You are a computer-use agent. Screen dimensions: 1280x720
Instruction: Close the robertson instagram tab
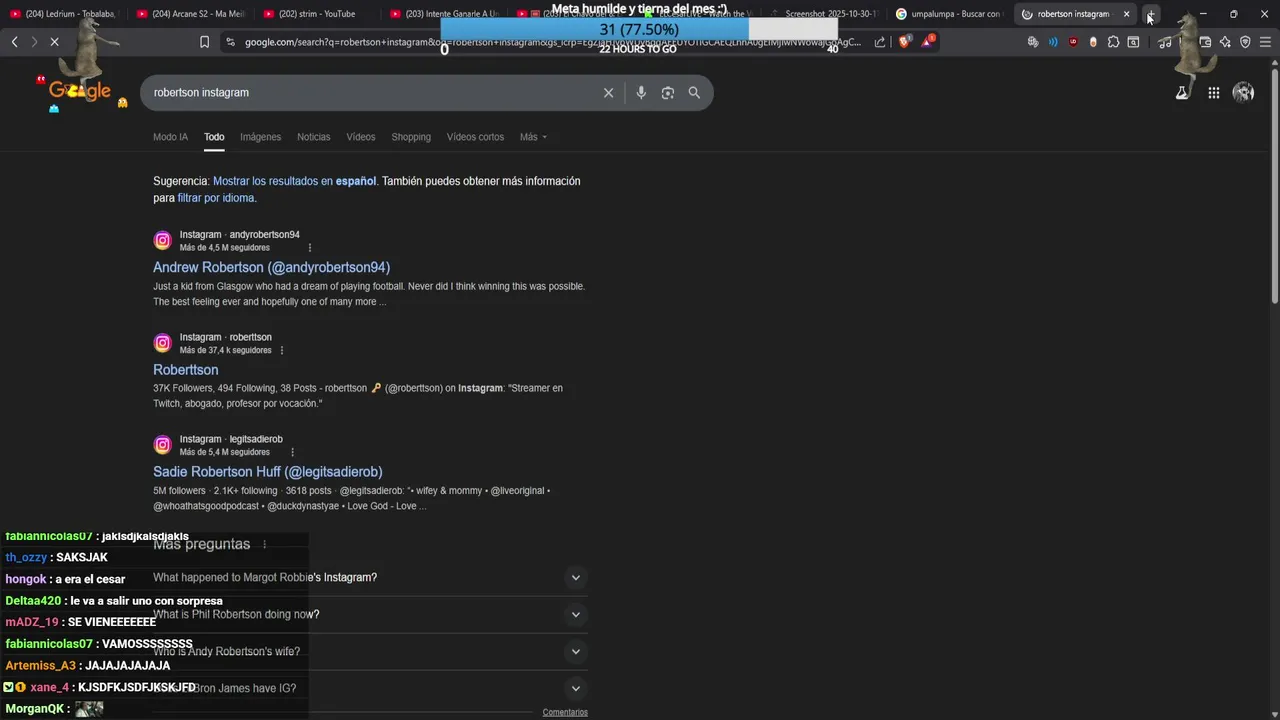[1126, 14]
